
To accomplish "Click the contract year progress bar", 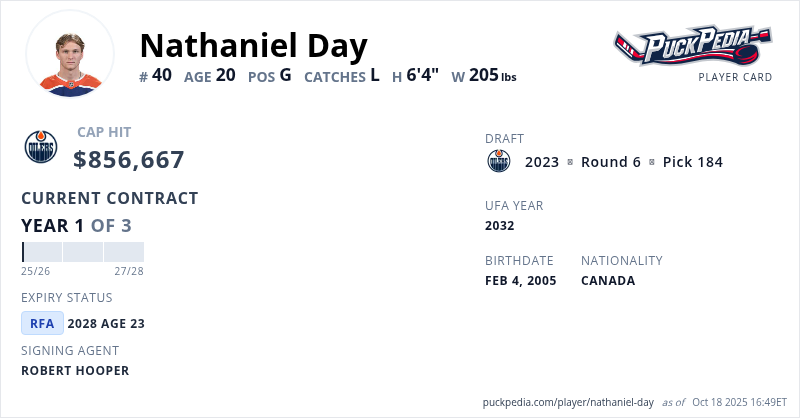I will click(82, 251).
